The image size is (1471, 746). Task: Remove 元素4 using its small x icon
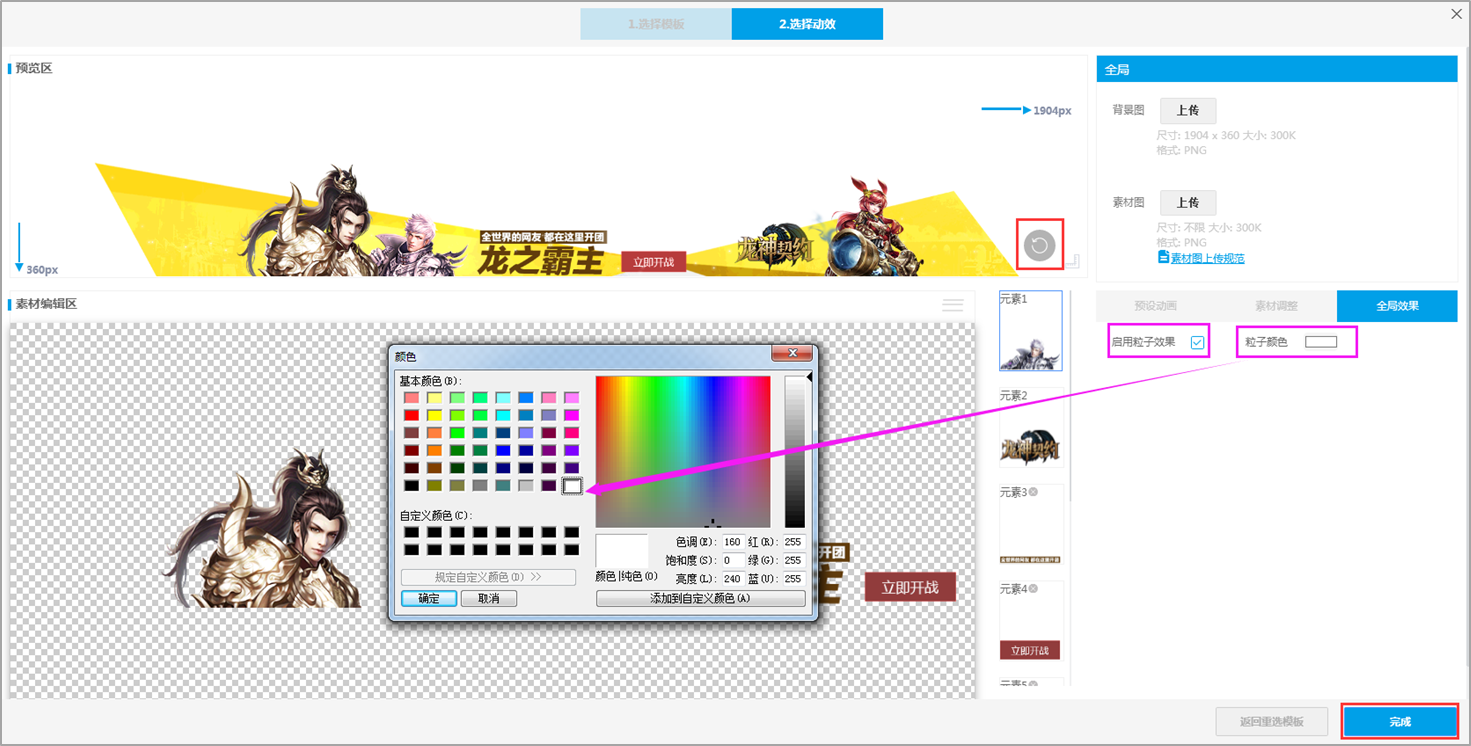(1033, 589)
